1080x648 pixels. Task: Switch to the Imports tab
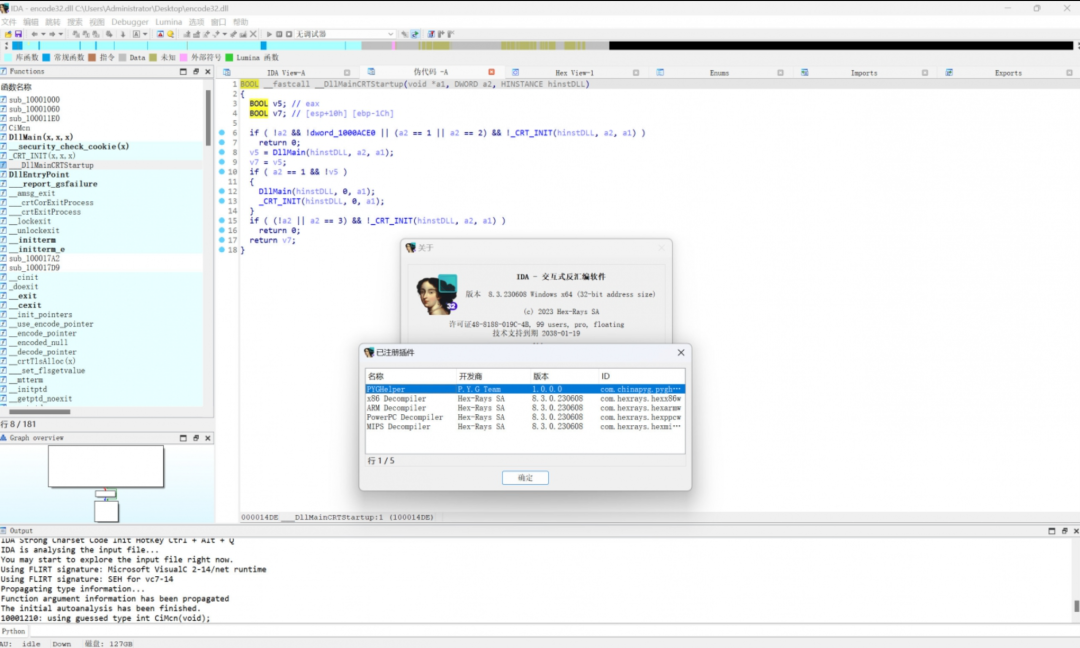(x=864, y=72)
